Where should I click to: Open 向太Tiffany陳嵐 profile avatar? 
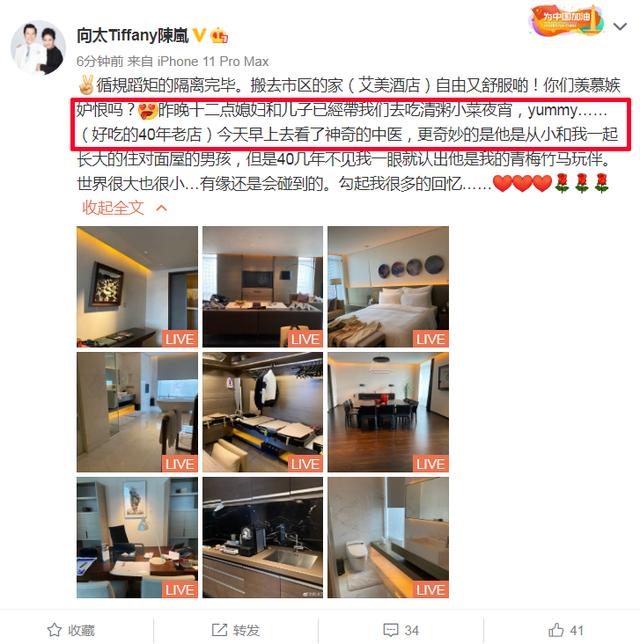(x=37, y=48)
